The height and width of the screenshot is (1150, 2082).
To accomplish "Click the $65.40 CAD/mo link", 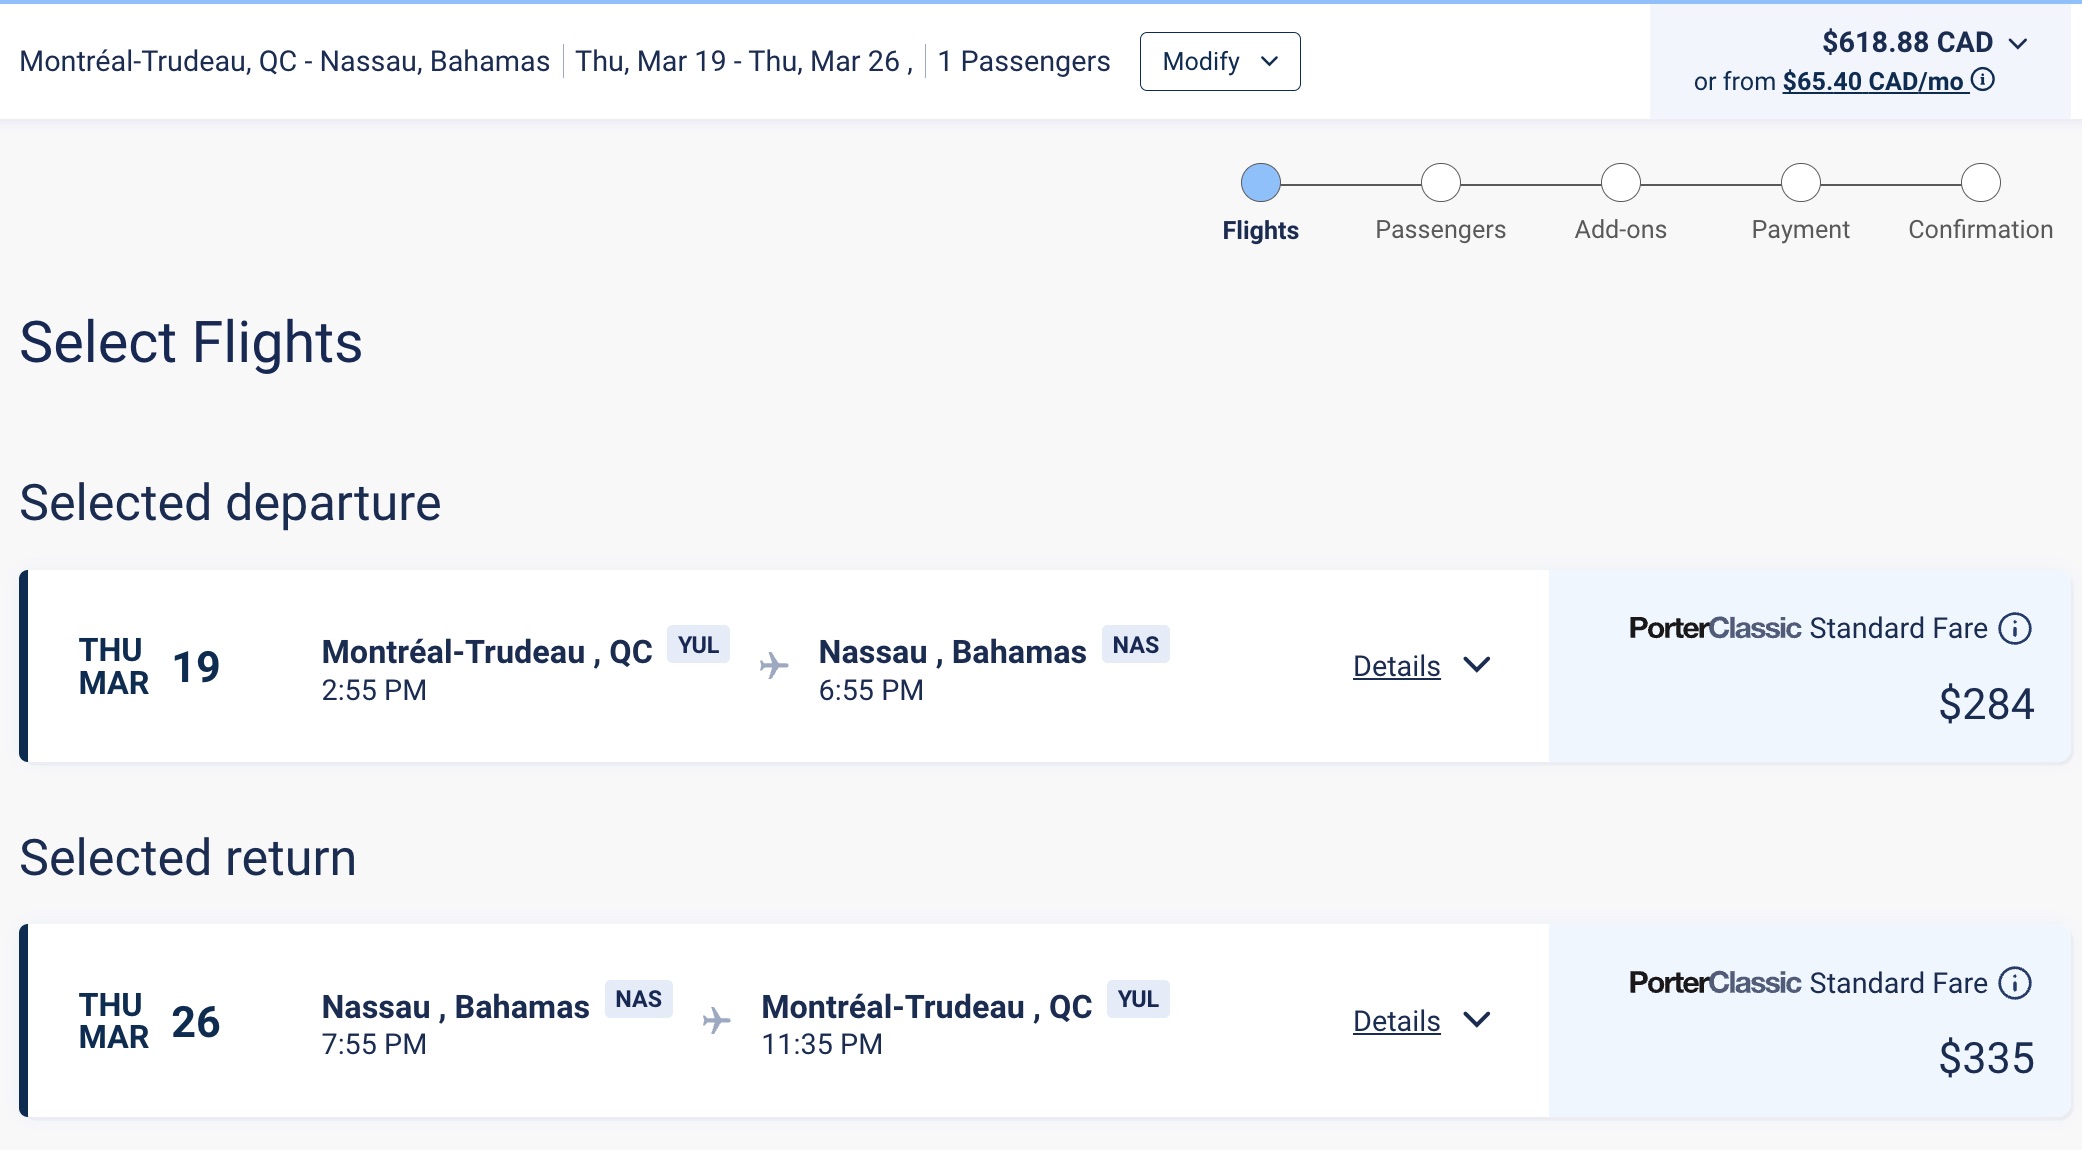I will pyautogui.click(x=1875, y=82).
